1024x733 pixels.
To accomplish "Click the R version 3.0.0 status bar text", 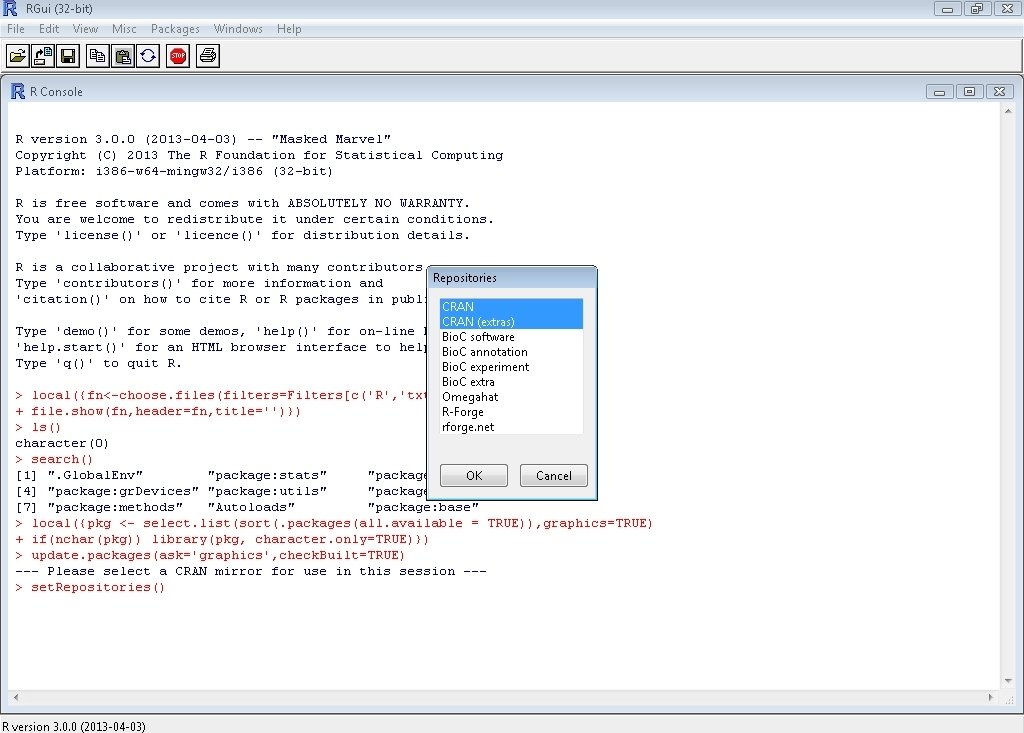I will tap(74, 726).
